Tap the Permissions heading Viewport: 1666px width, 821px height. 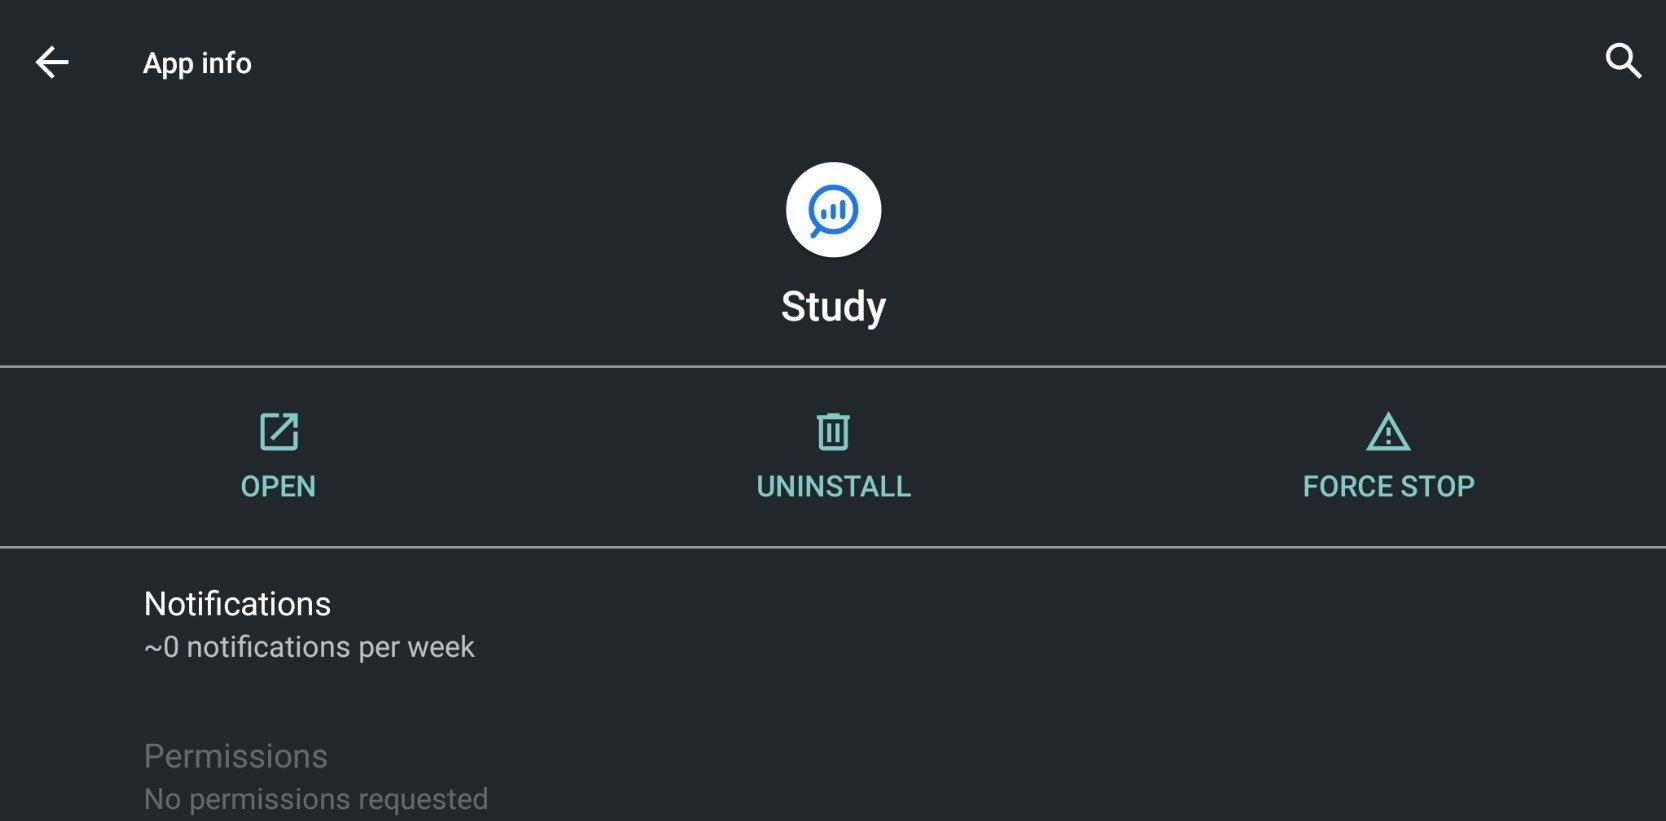[x=236, y=756]
